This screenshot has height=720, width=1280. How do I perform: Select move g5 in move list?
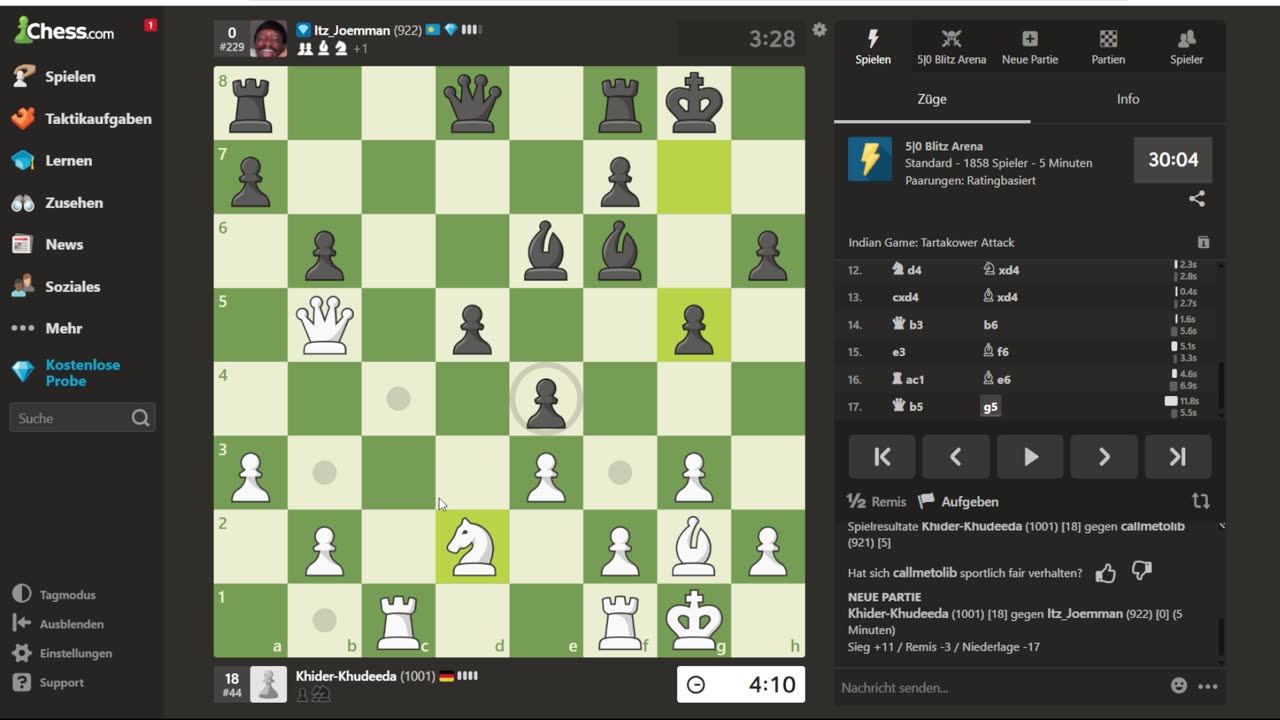point(990,406)
